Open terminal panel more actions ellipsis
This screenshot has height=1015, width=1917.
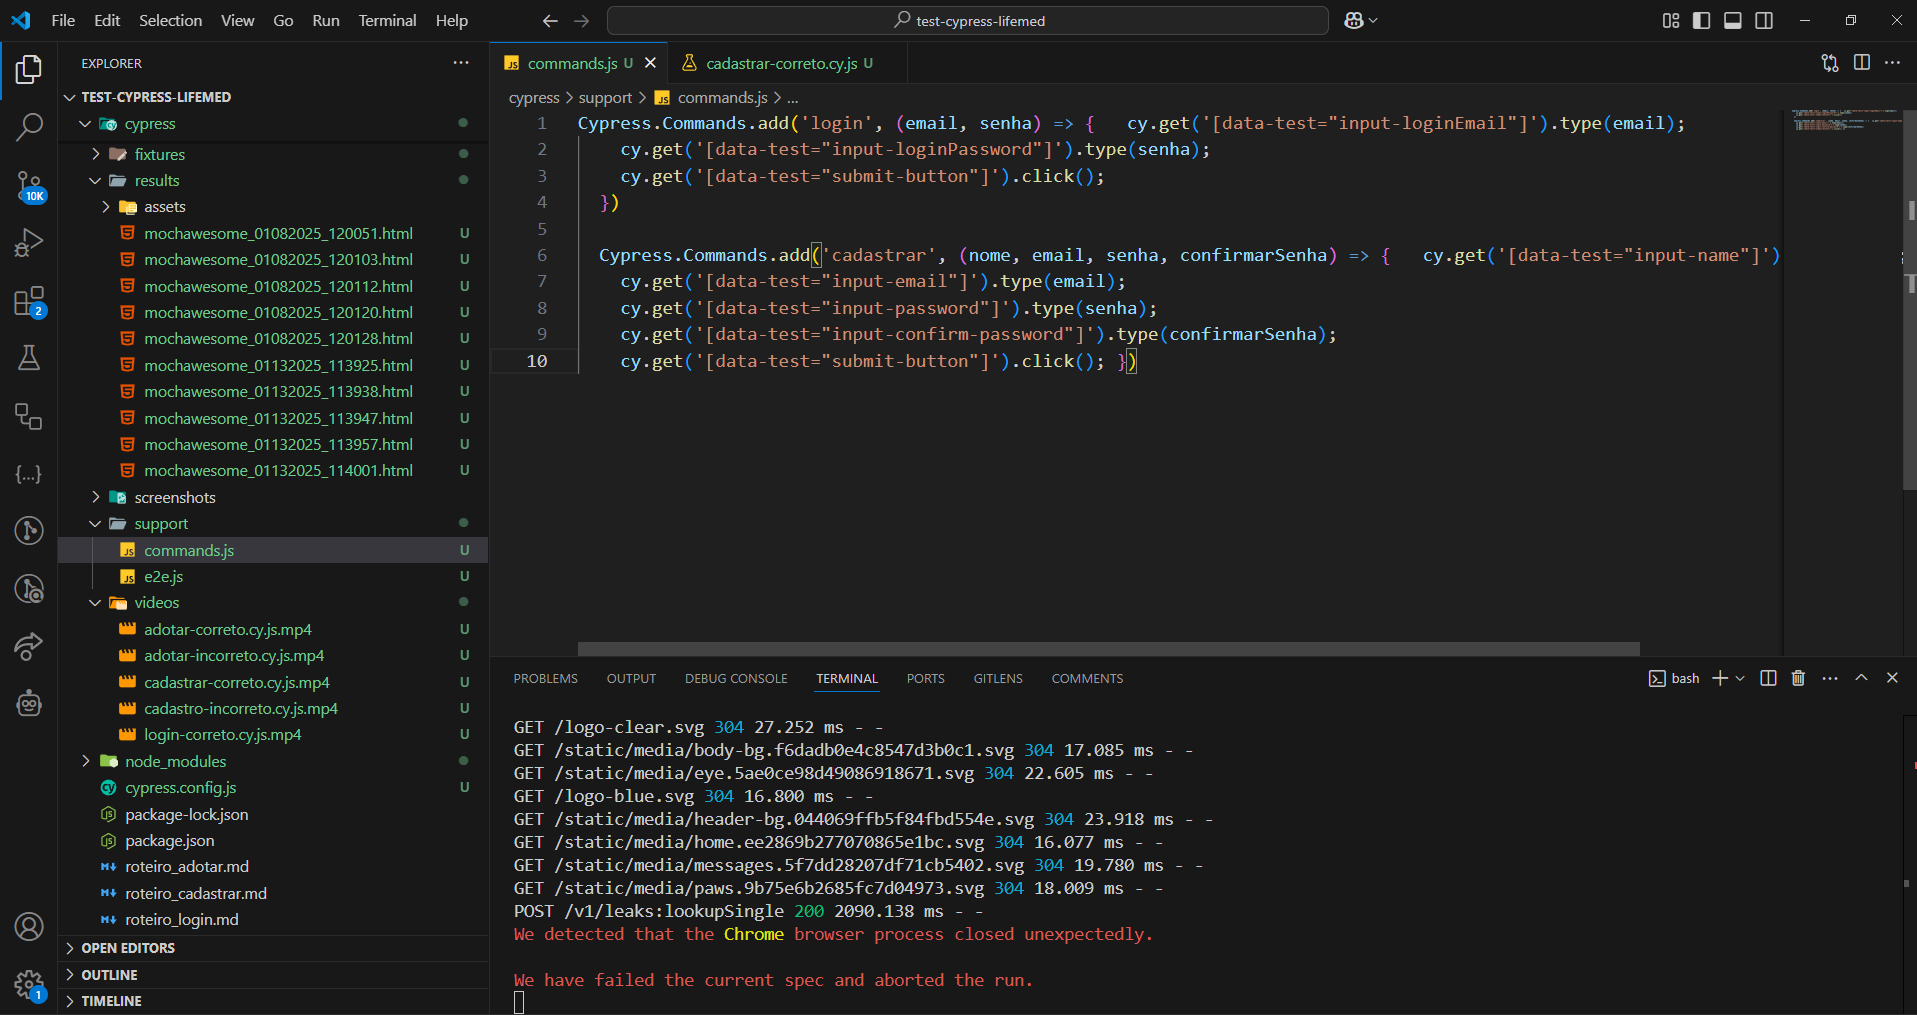pos(1830,678)
